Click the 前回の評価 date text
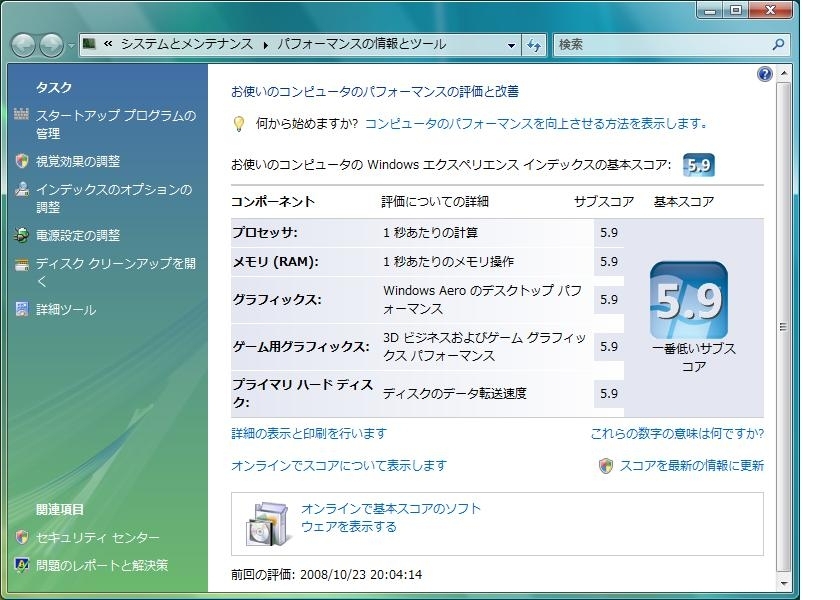Viewport: 840px width, 600px height. point(326,574)
